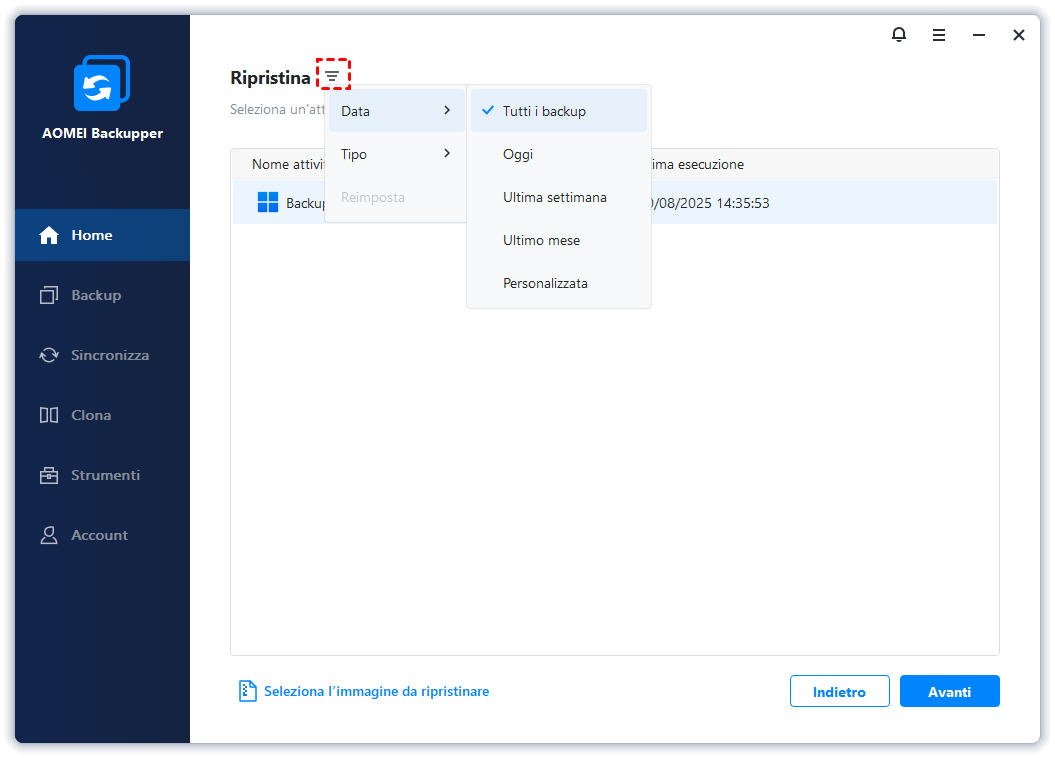Open the filter icon next to Ripristina
1055x758 pixels.
pyautogui.click(x=332, y=75)
